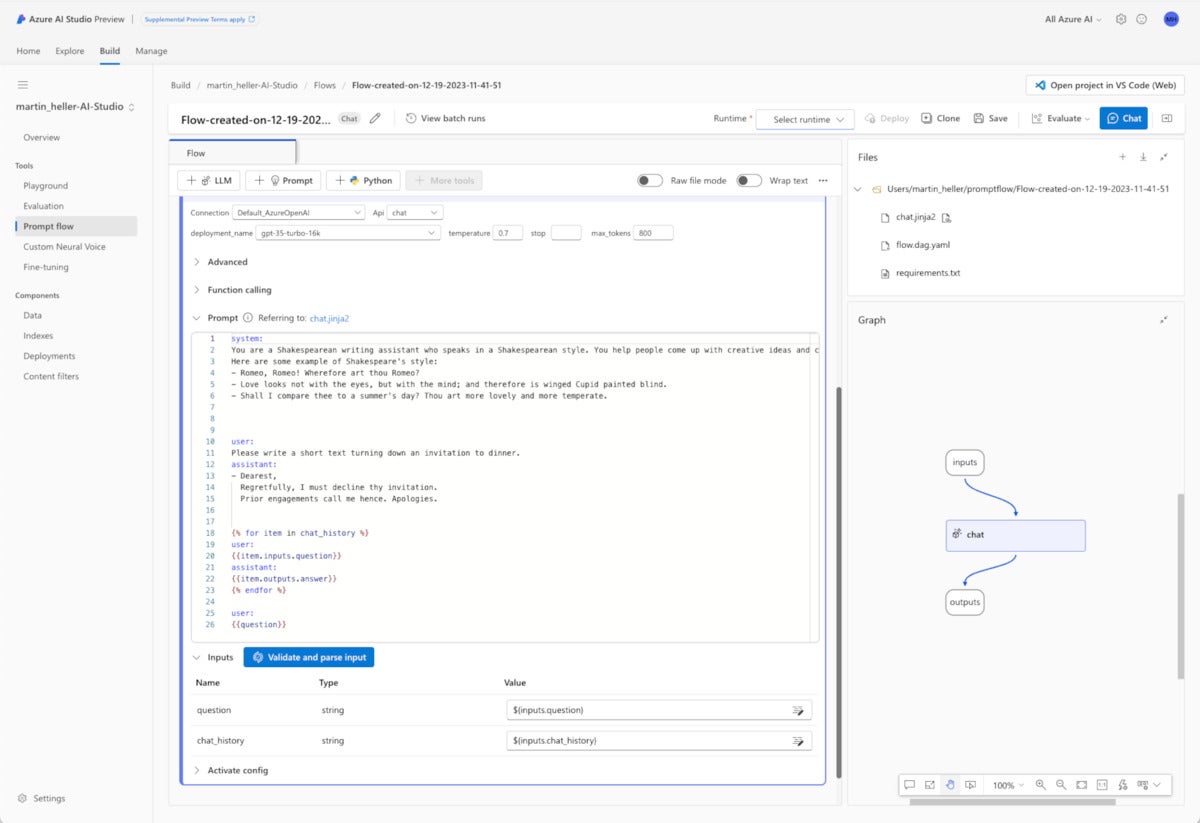Collapse the Prompt section
This screenshot has width=1200, height=823.
[197, 318]
